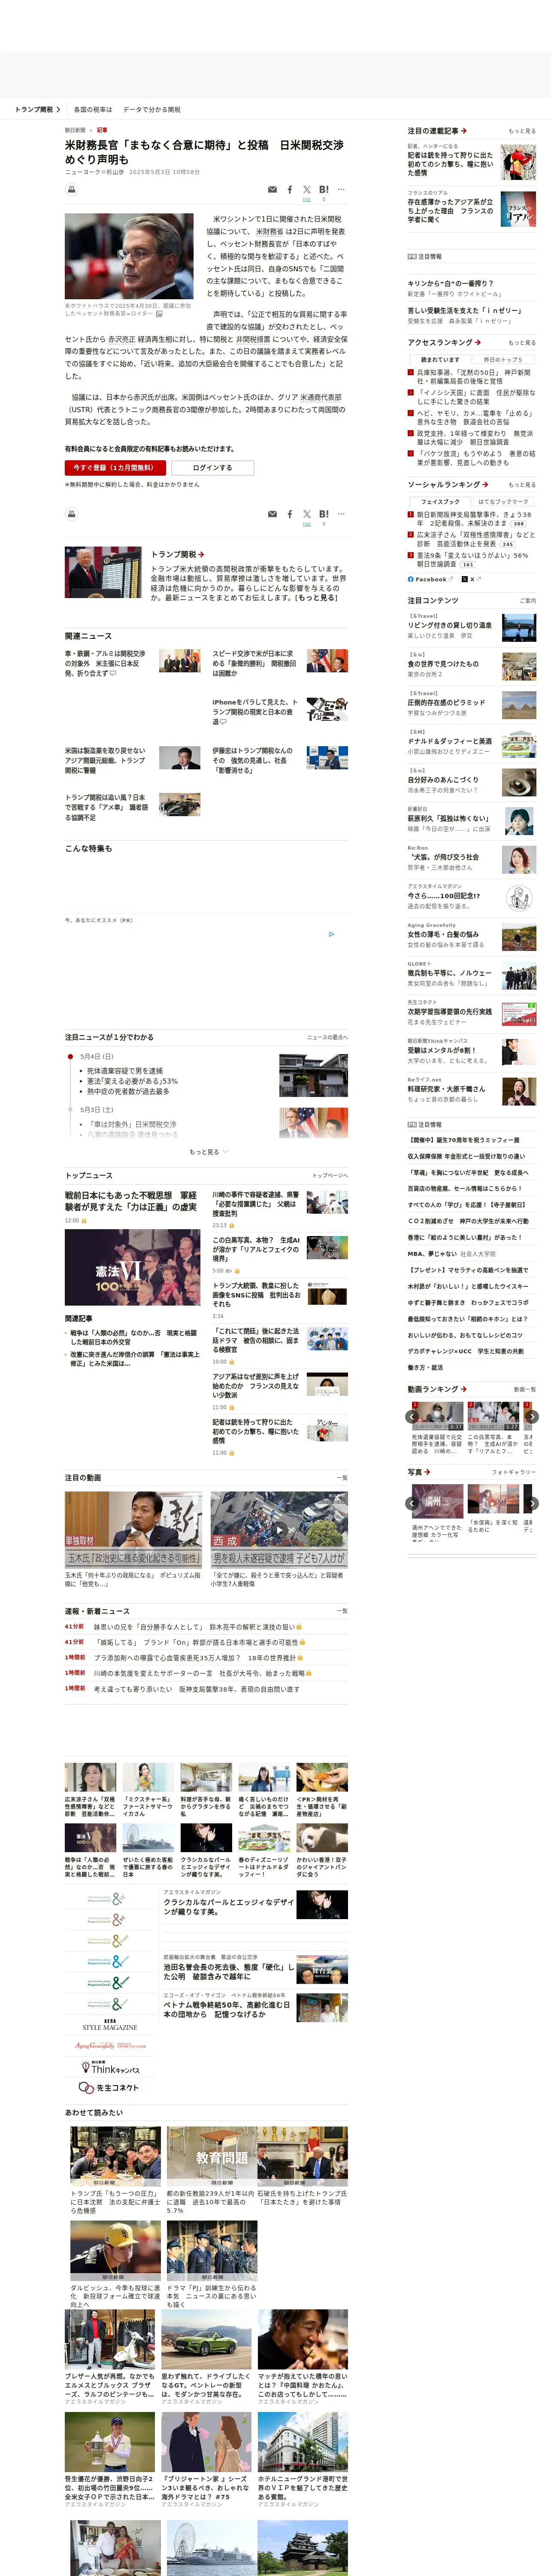Open 一覧 link beside 速報・新着ニュース
551x2576 pixels.
coord(342,1611)
